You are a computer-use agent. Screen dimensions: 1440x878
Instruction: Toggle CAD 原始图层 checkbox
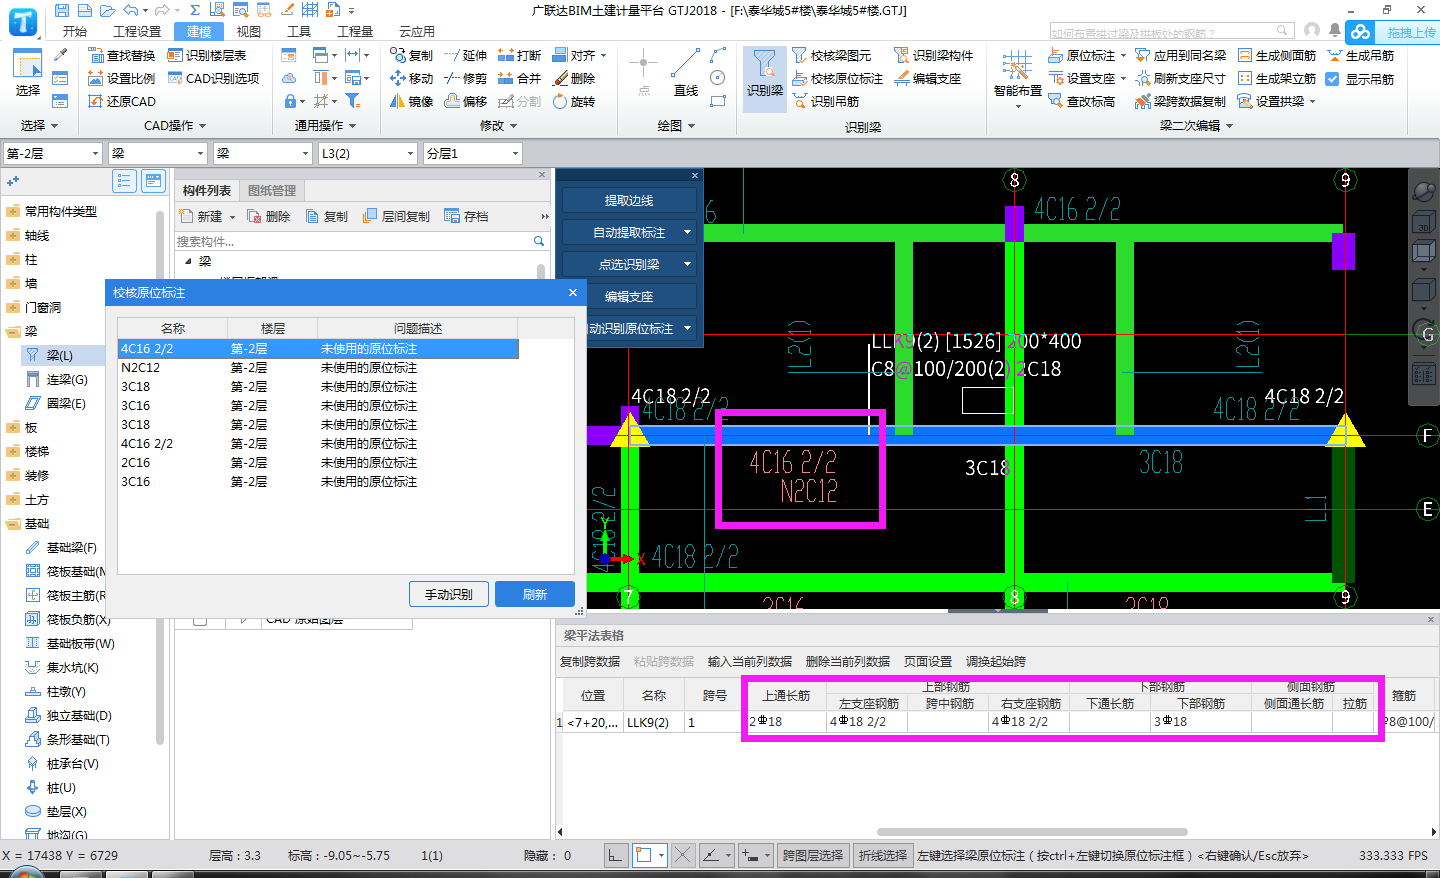[x=200, y=620]
